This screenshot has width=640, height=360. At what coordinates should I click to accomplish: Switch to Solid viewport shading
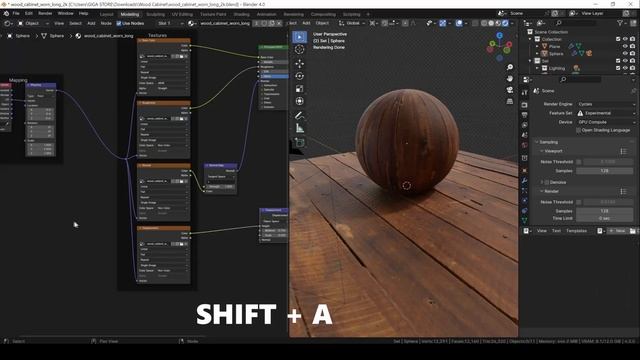point(491,23)
